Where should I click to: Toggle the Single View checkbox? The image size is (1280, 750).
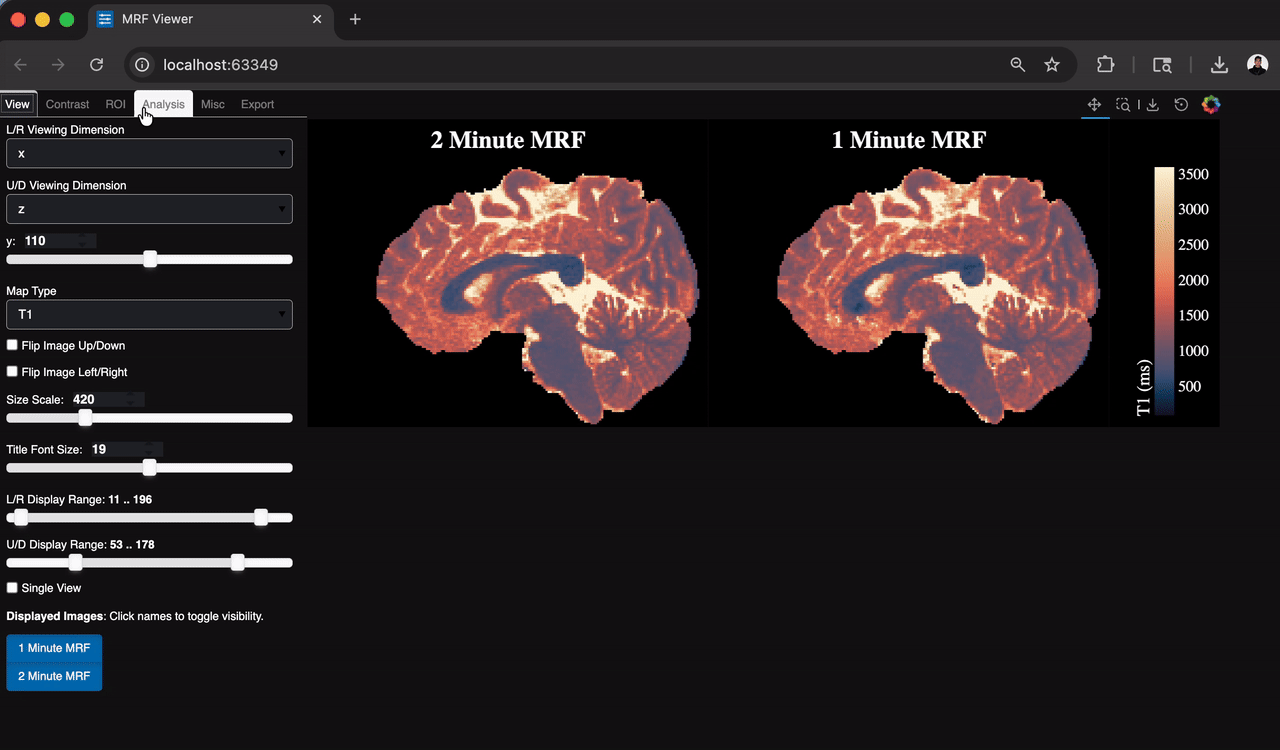pyautogui.click(x=10, y=588)
